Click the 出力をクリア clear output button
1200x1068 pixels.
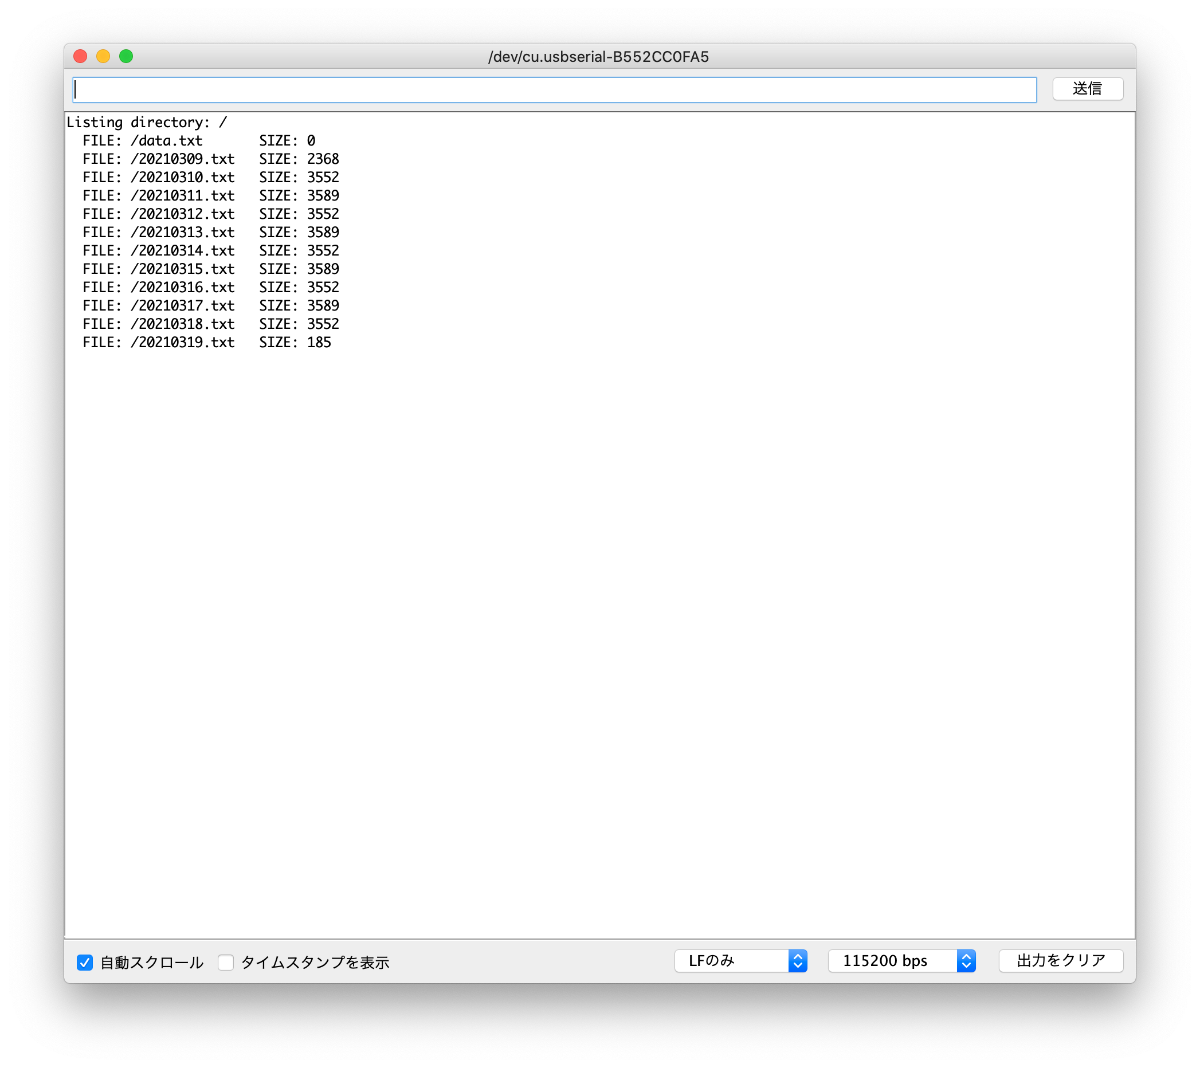tap(1061, 961)
